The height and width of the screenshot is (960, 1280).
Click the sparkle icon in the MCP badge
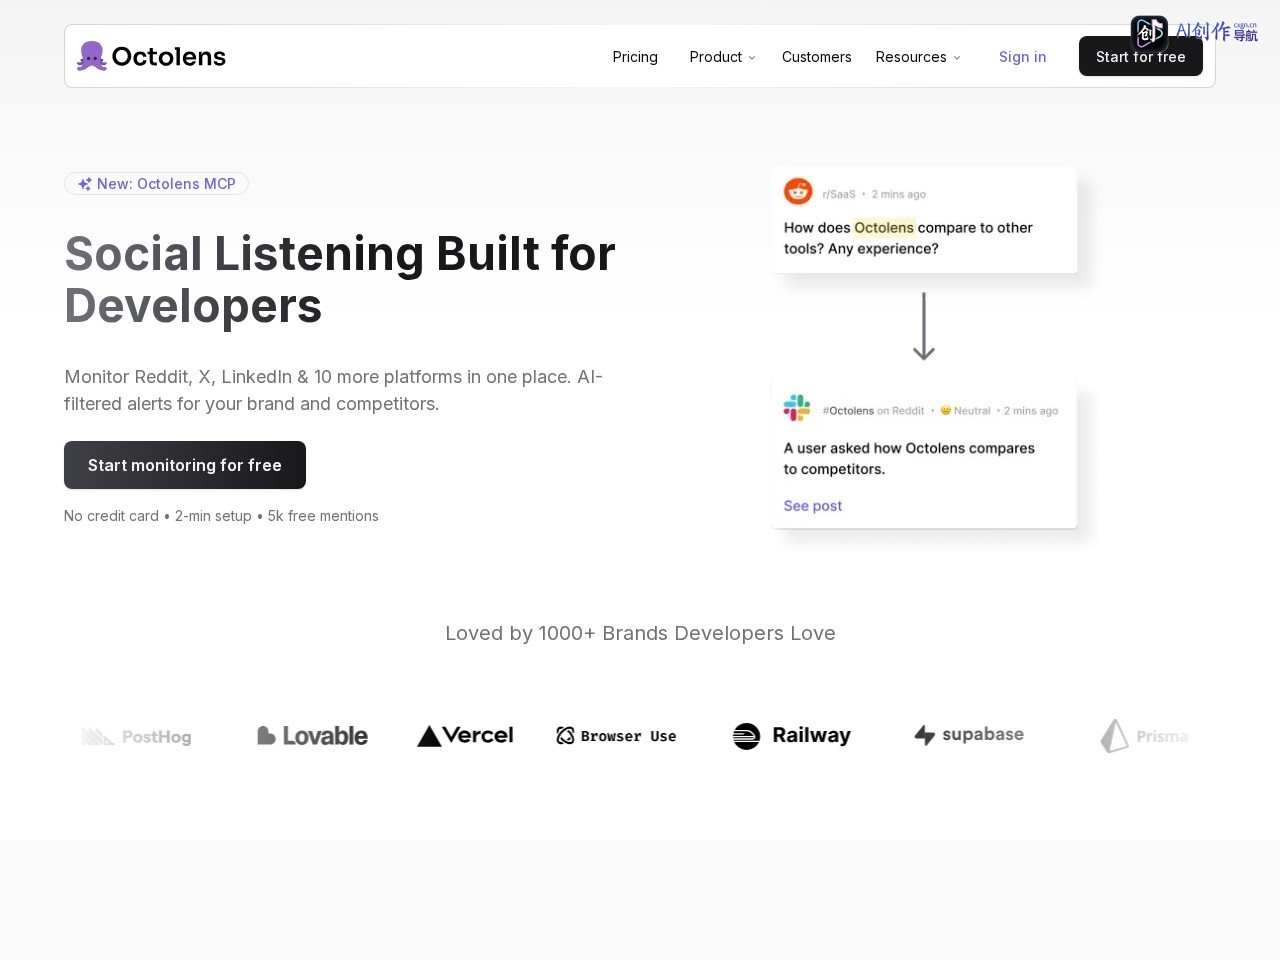click(85, 184)
